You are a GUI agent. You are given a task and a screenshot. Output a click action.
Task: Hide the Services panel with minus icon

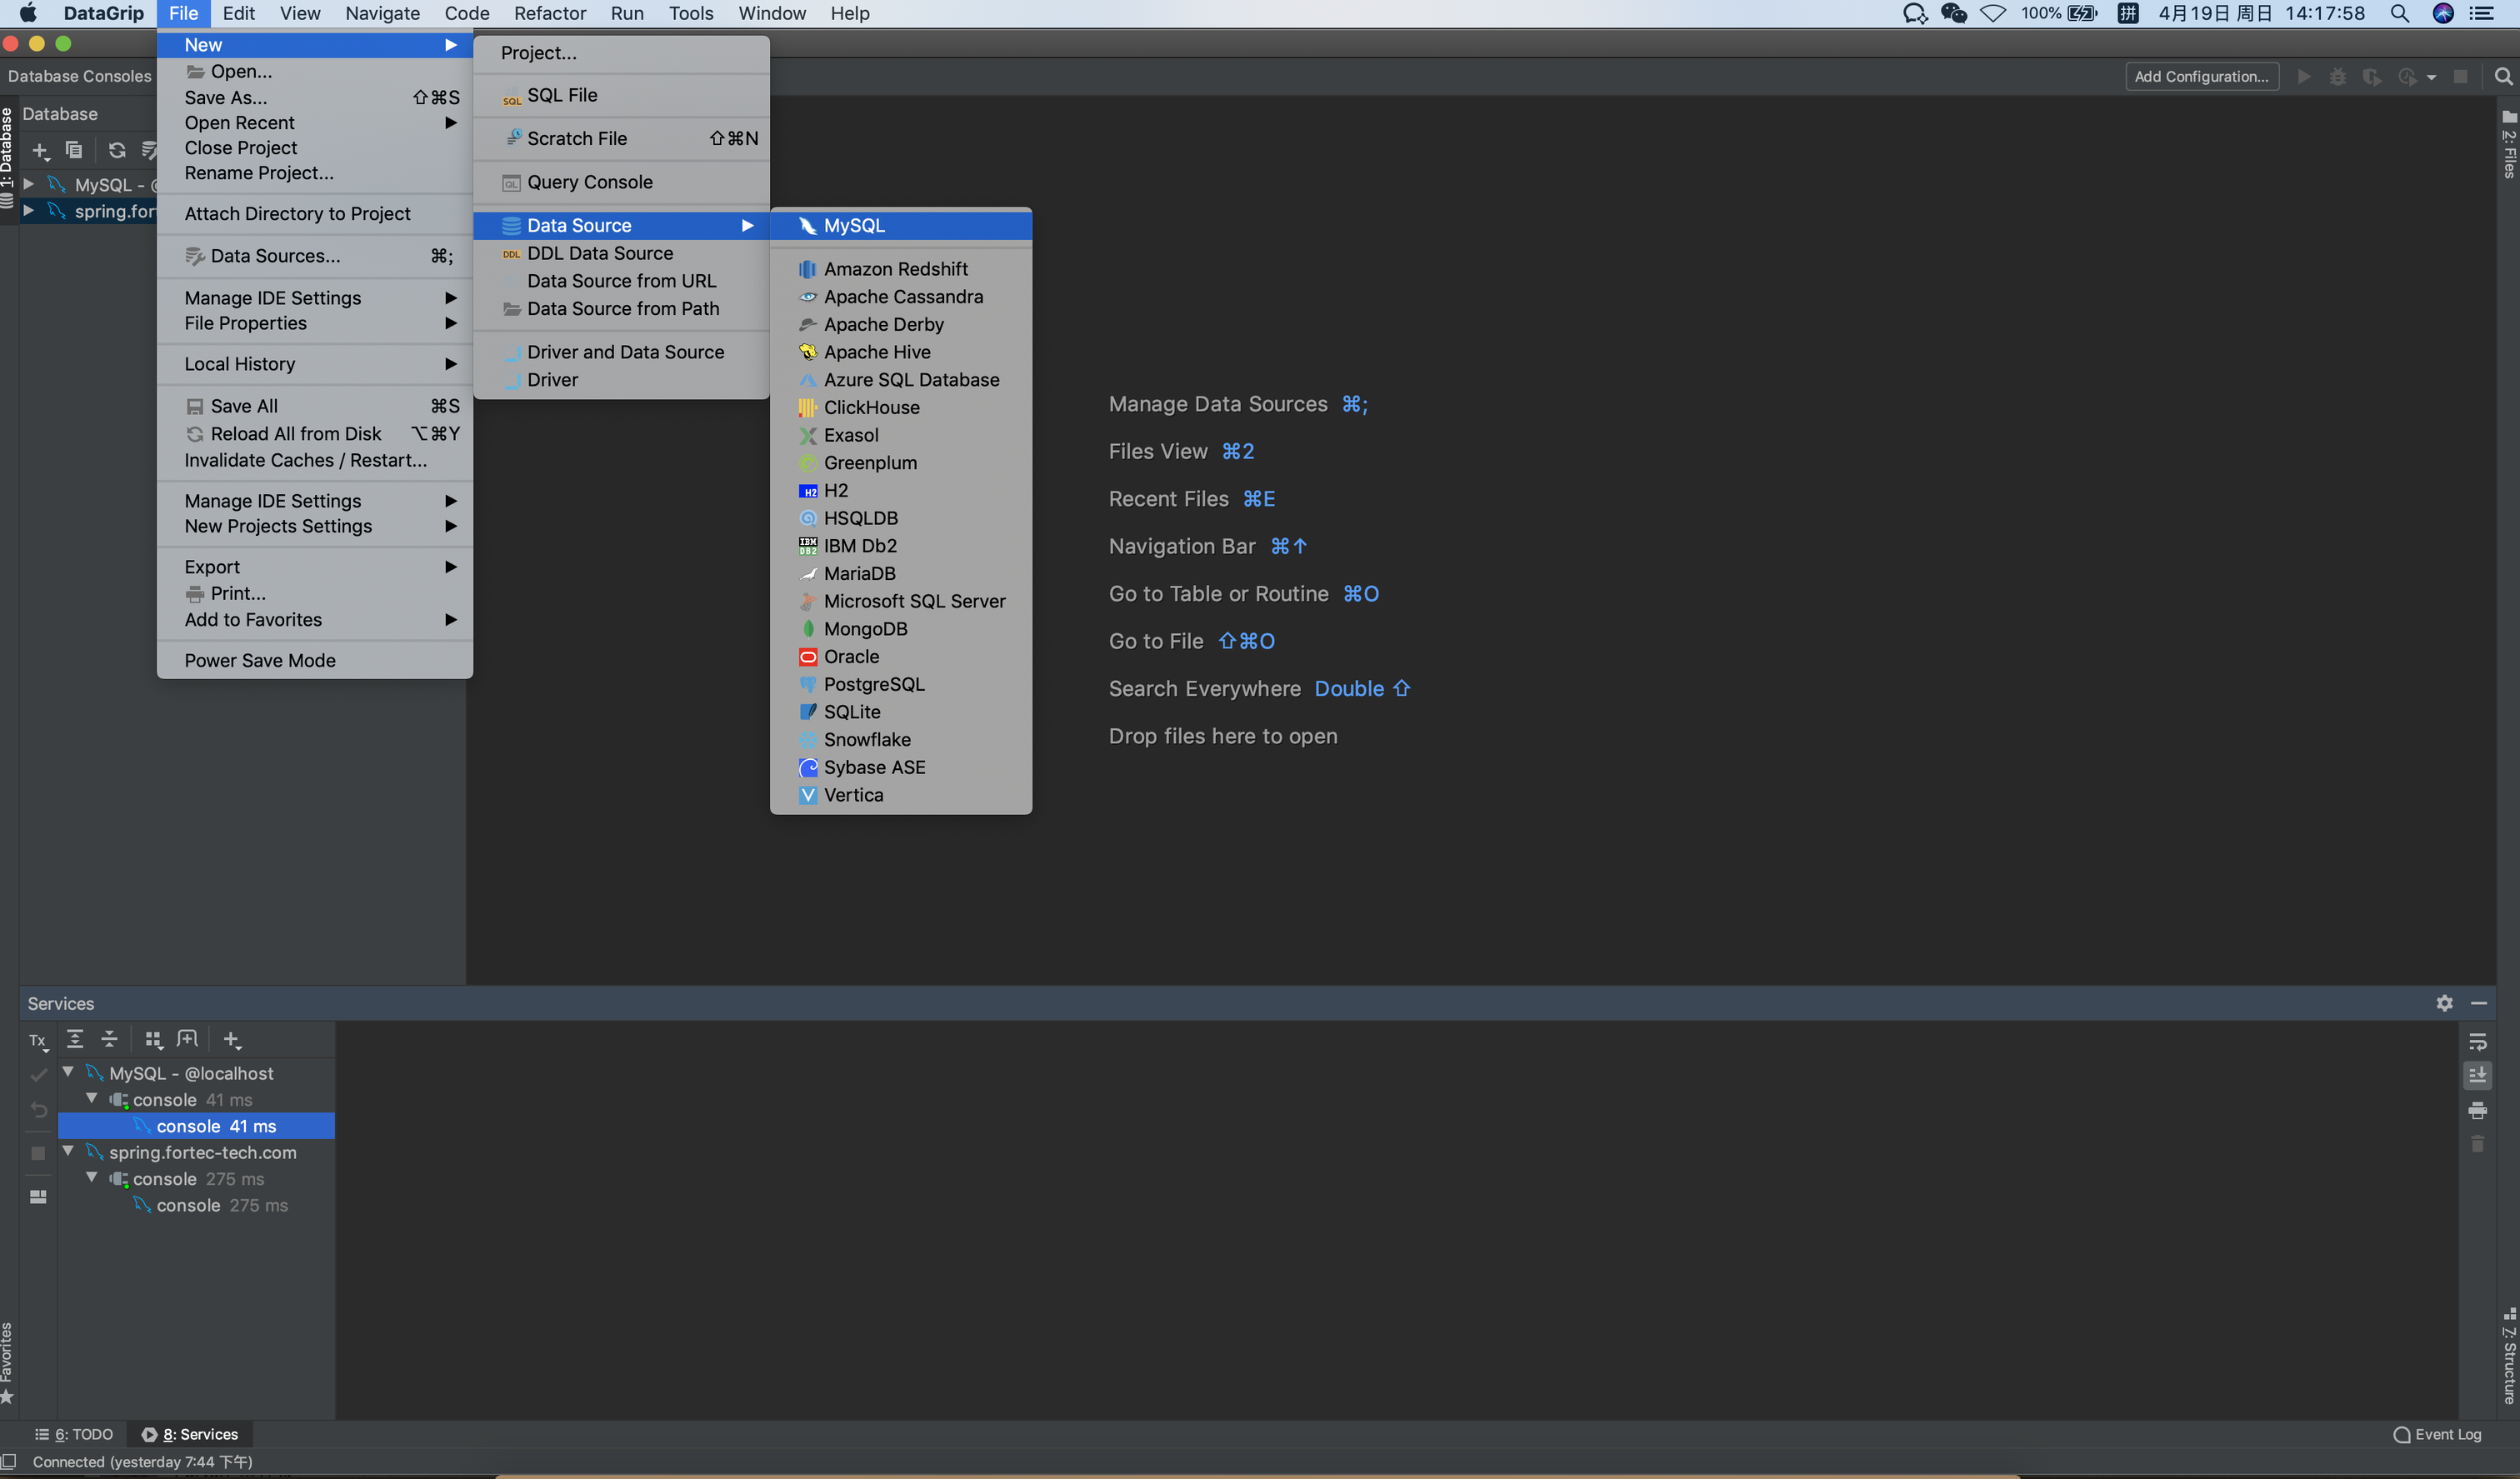pyautogui.click(x=2478, y=1003)
